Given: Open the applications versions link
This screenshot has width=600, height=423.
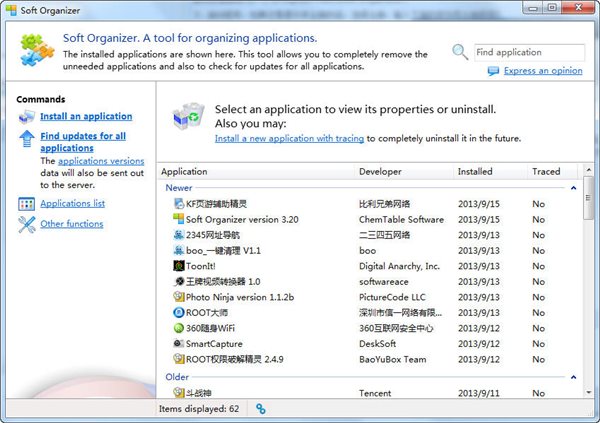Looking at the screenshot, I should click(x=101, y=161).
